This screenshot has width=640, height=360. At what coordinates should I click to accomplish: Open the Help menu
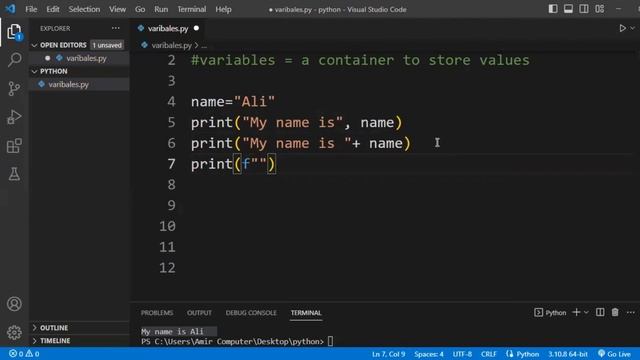(x=223, y=9)
